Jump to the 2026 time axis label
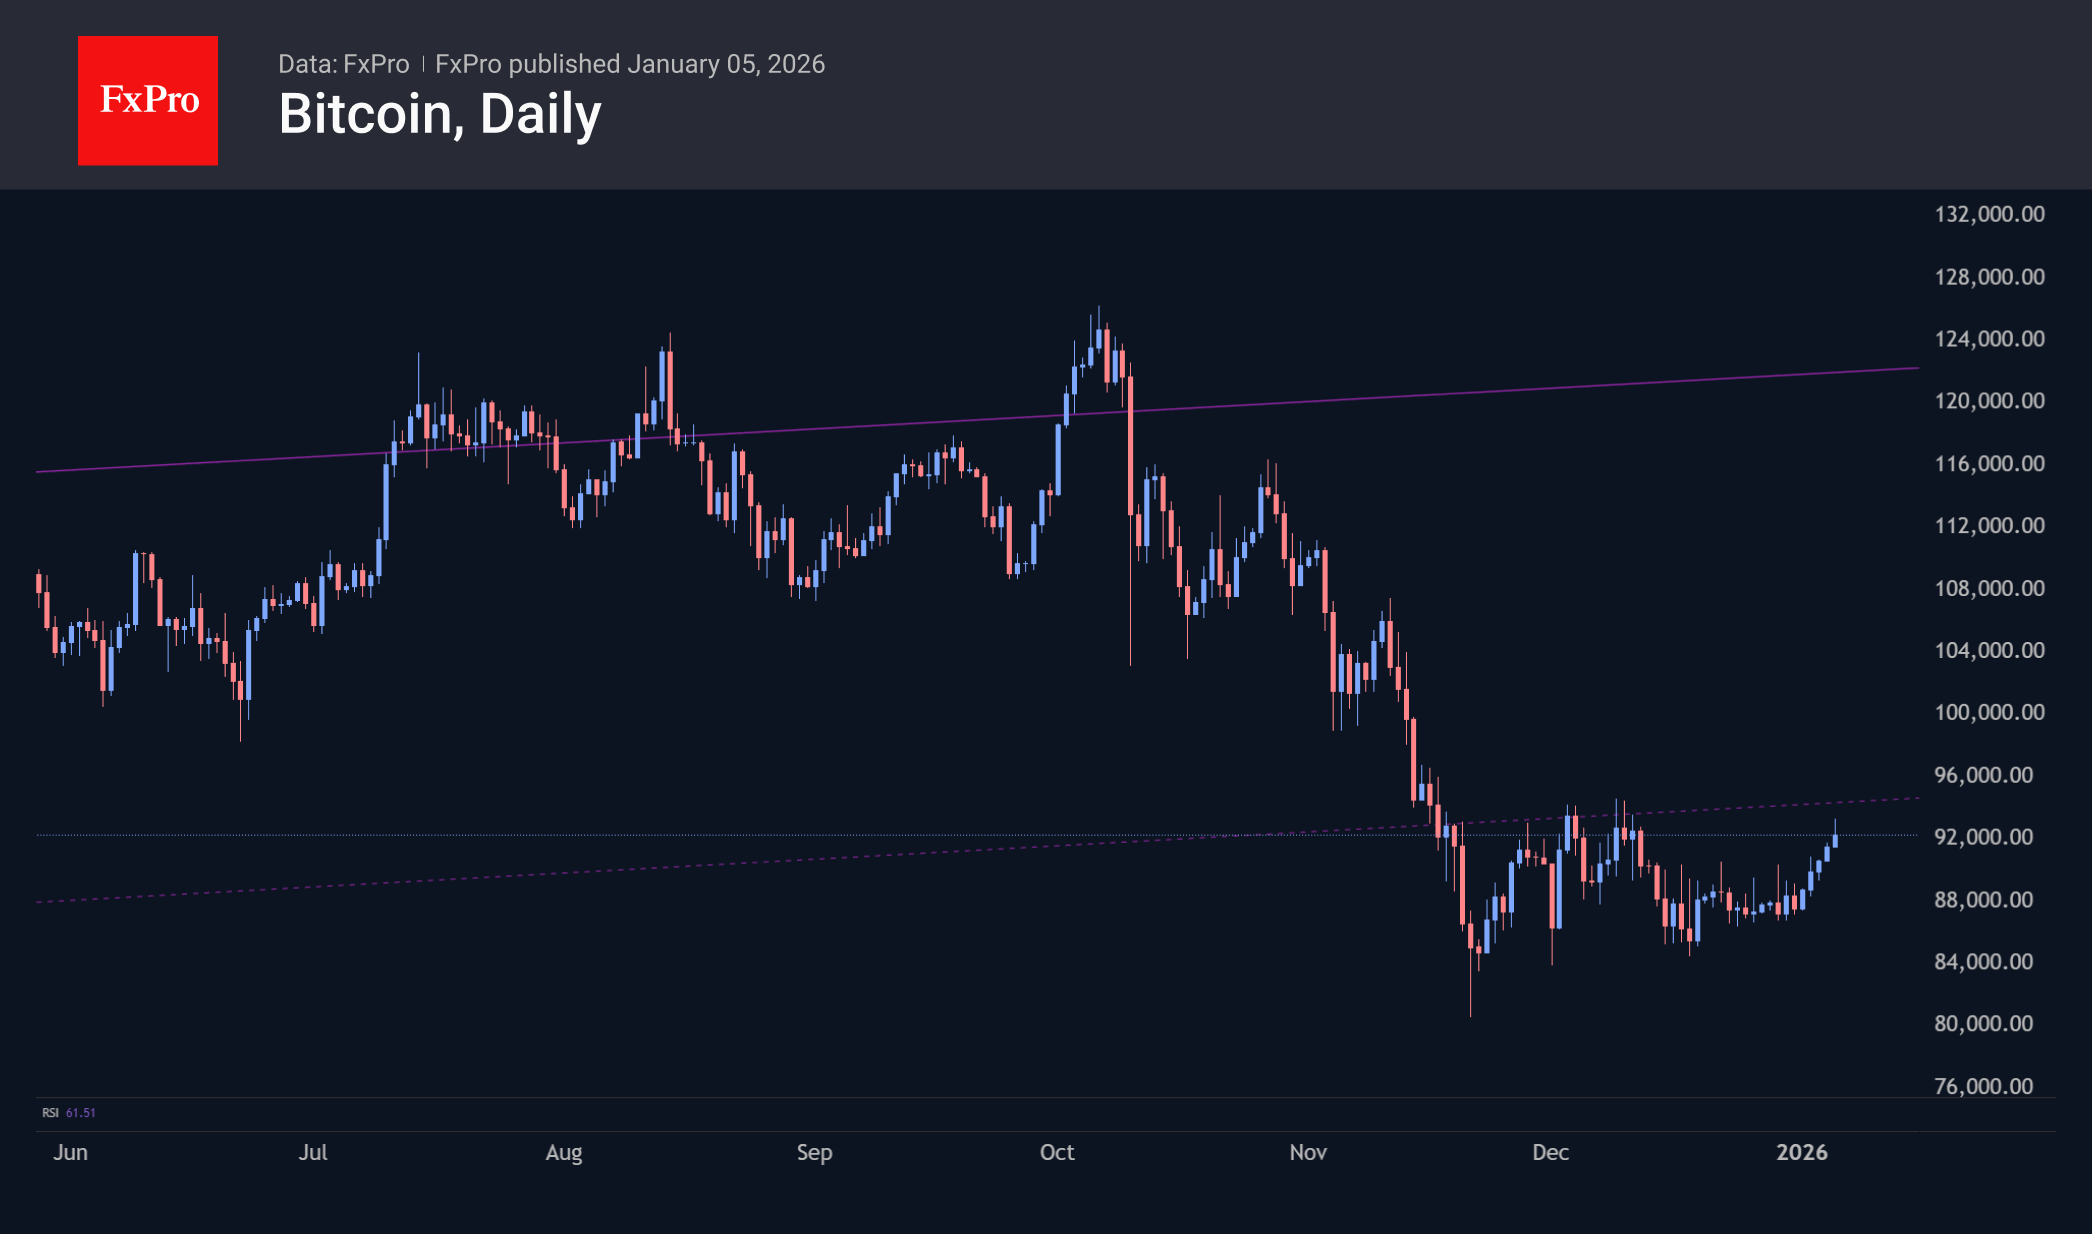The height and width of the screenshot is (1234, 2092). (1802, 1152)
